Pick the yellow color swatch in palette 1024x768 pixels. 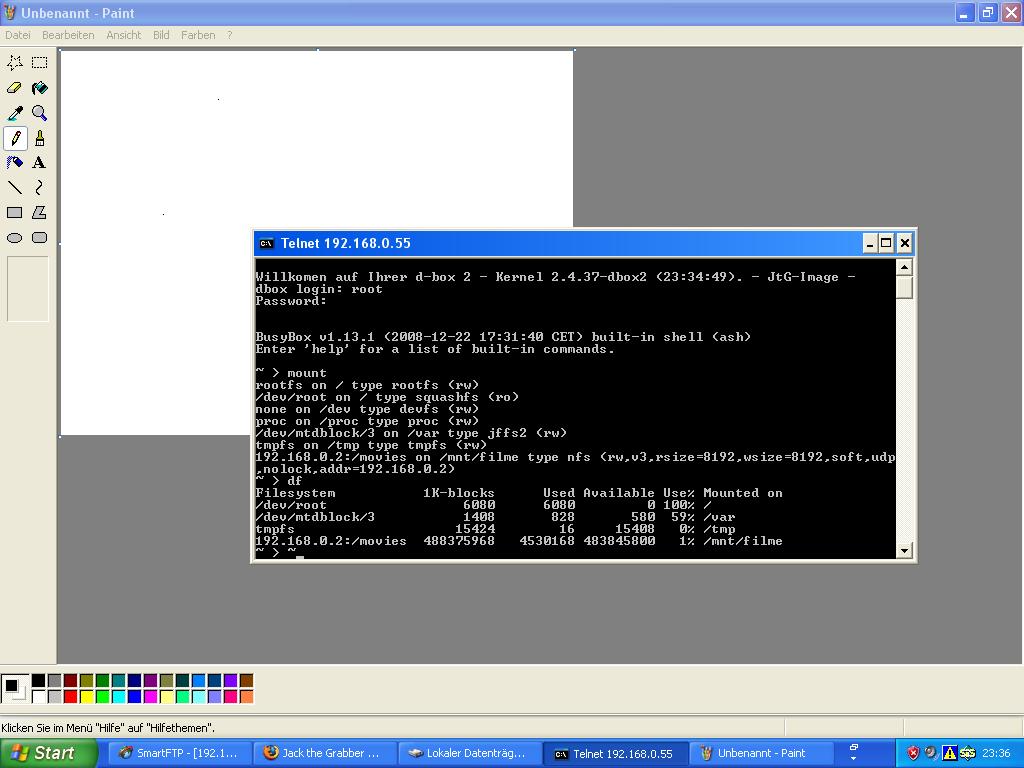pos(86,696)
